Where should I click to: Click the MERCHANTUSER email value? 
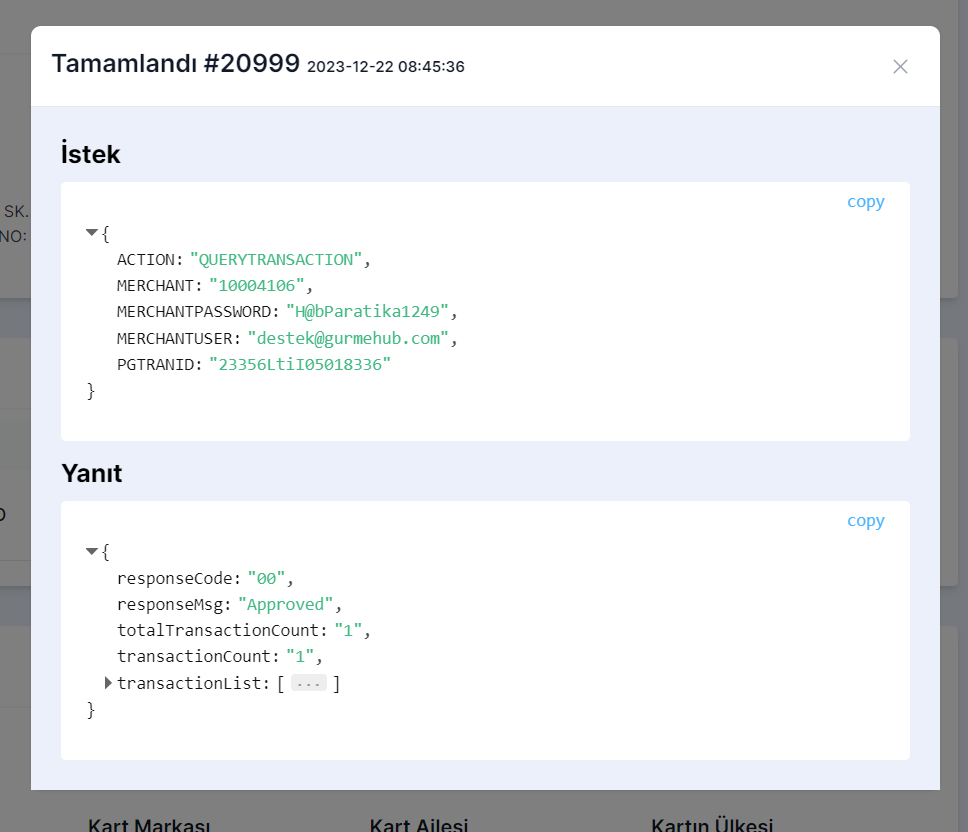348,338
